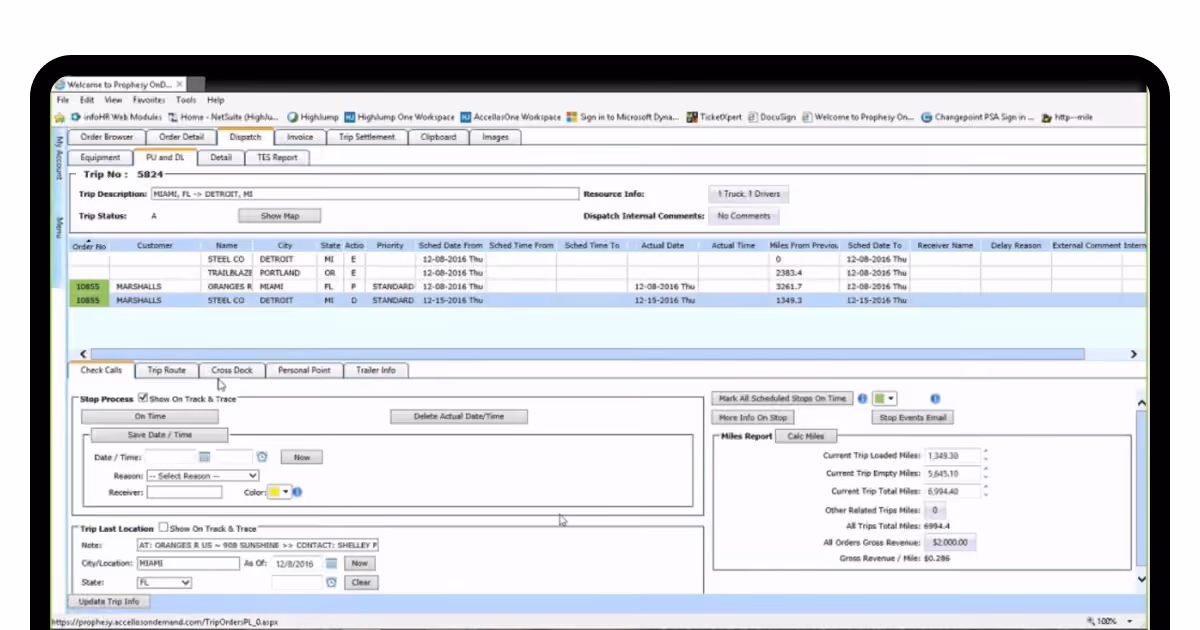Click Delete Actual Date/Time button

(x=459, y=416)
